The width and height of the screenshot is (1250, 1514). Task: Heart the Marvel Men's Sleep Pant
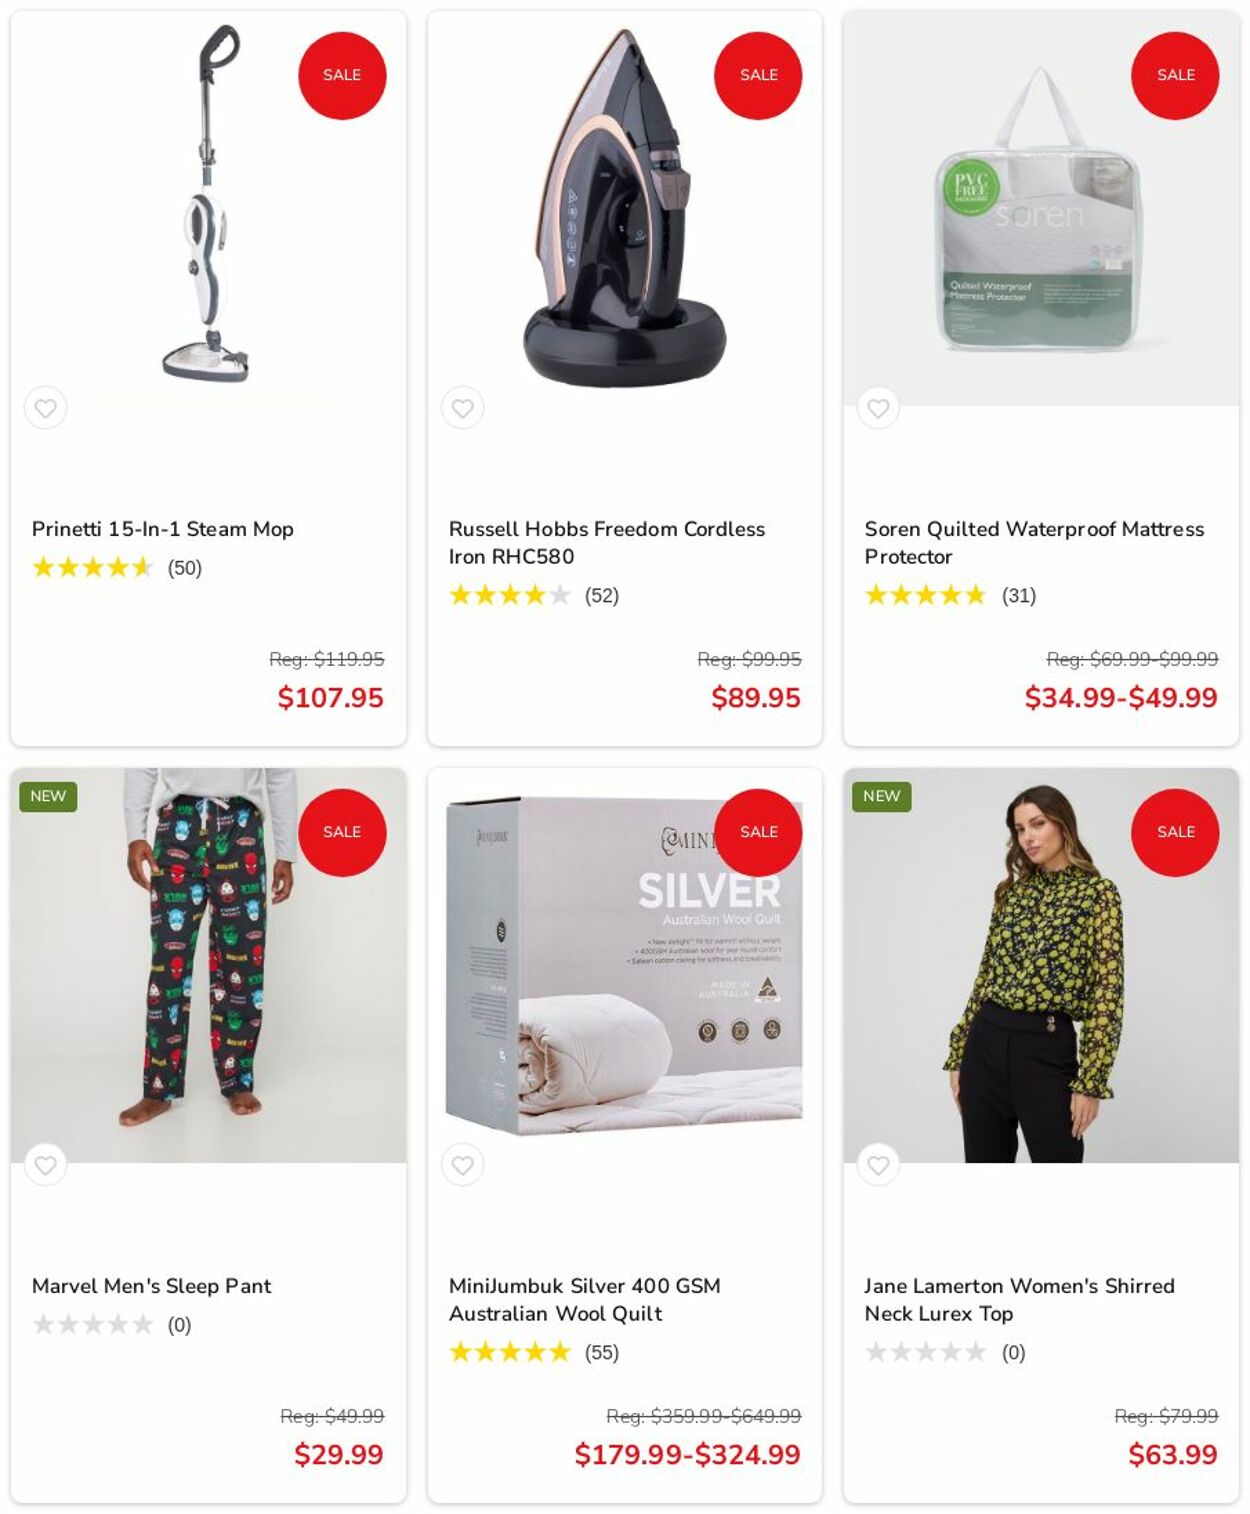click(x=46, y=1165)
